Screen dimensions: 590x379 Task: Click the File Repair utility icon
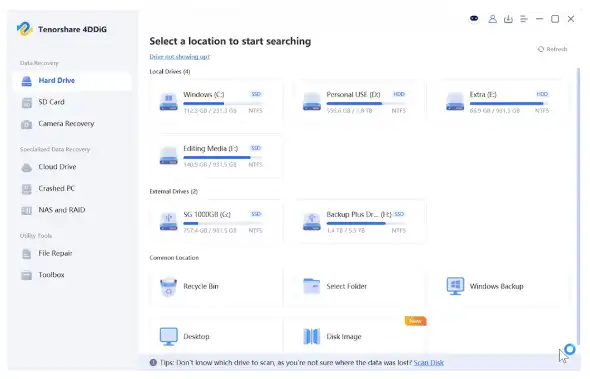tap(26, 254)
